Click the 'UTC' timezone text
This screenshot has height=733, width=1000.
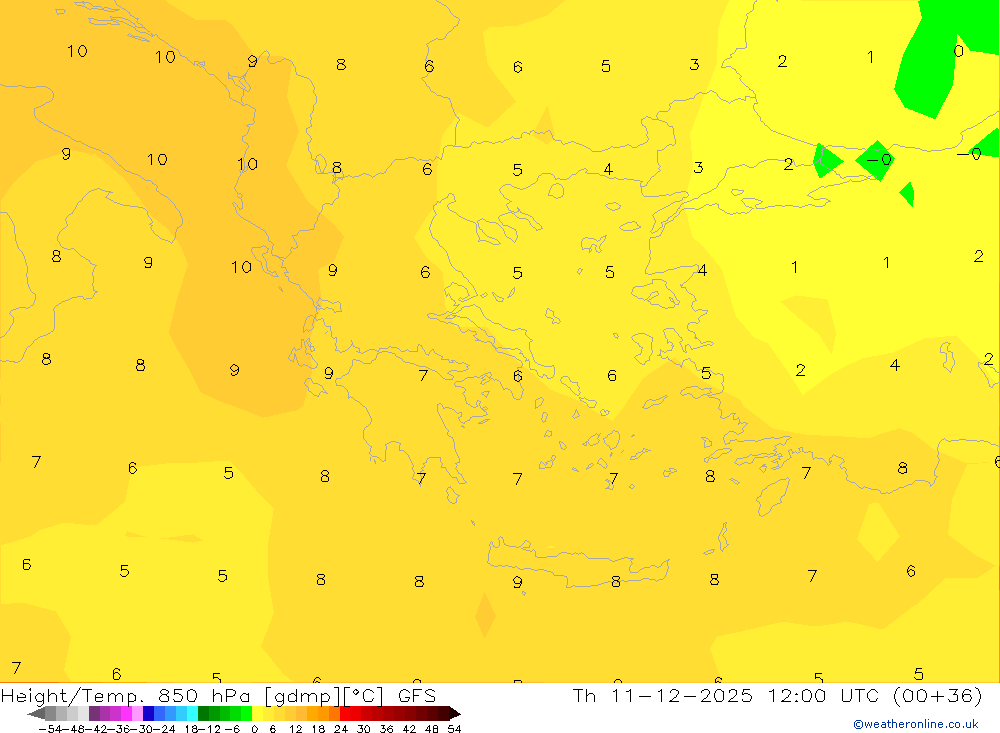[859, 695]
